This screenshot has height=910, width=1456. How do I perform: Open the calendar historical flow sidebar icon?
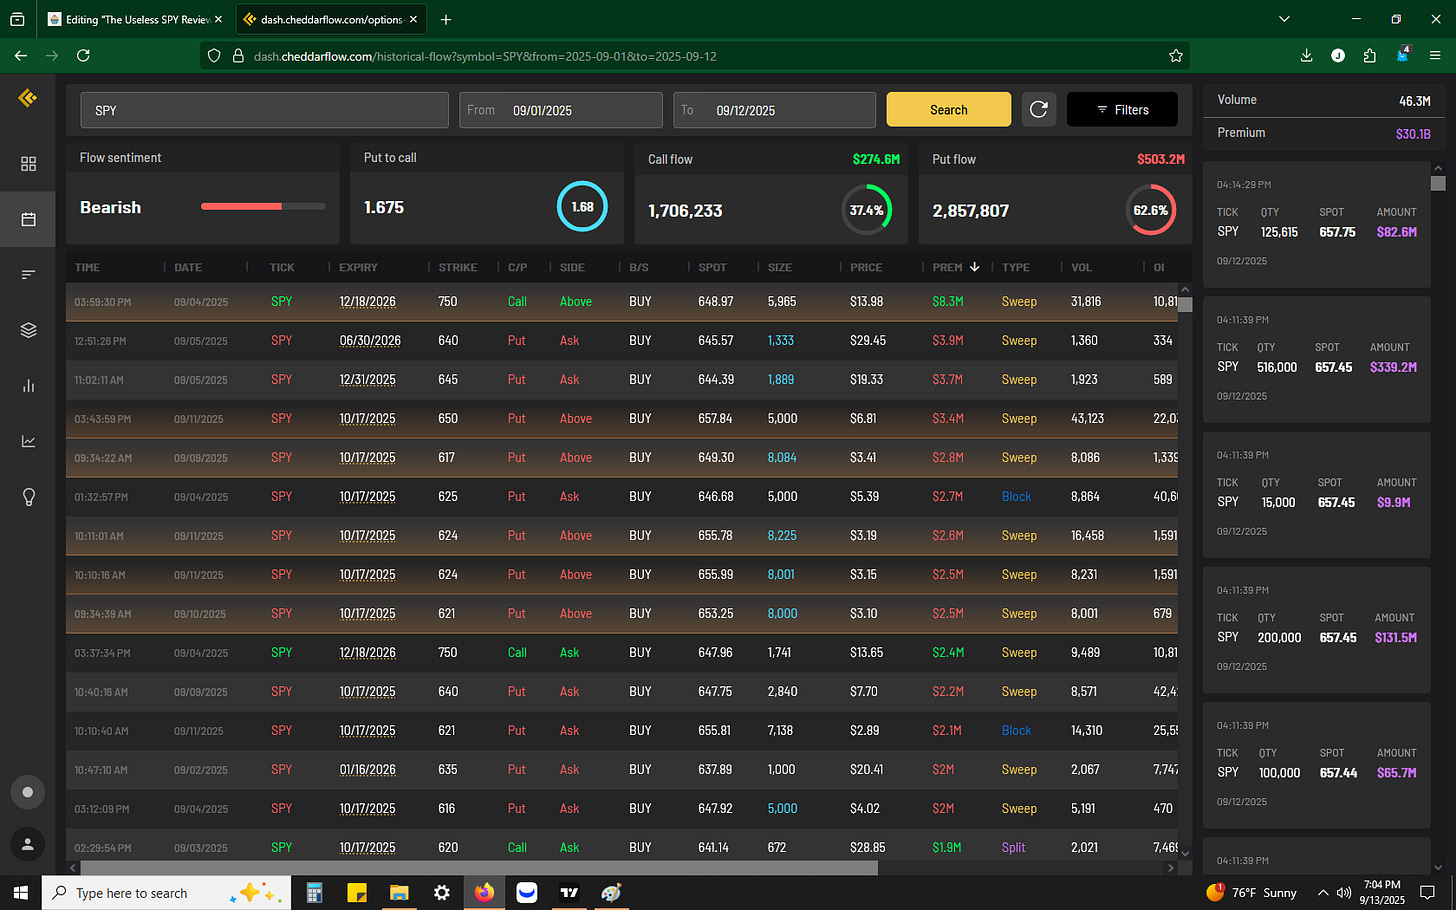(28, 219)
